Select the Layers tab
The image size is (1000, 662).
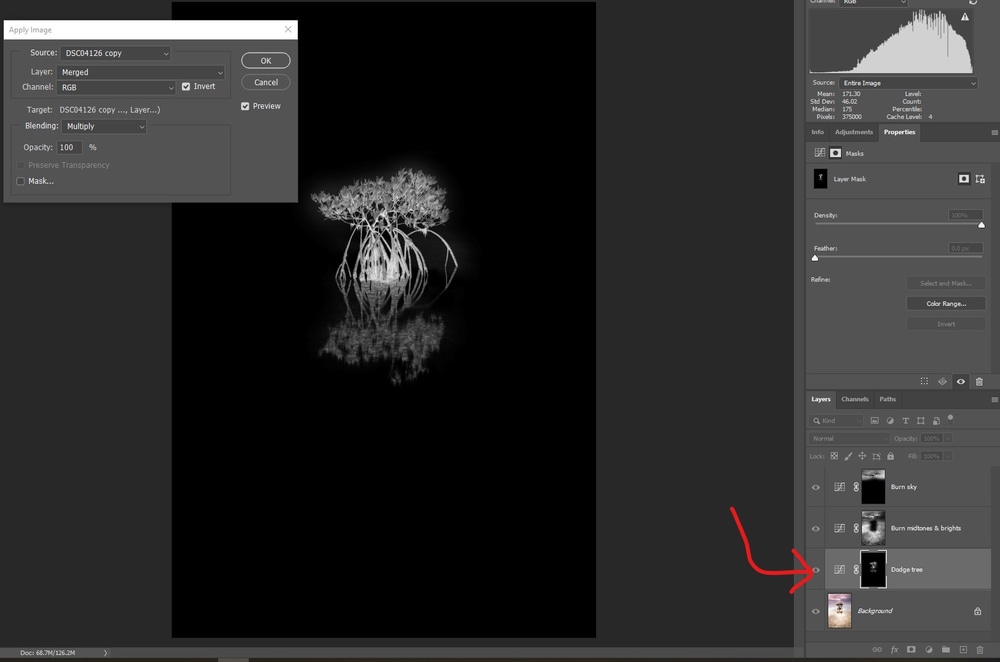[x=821, y=399]
